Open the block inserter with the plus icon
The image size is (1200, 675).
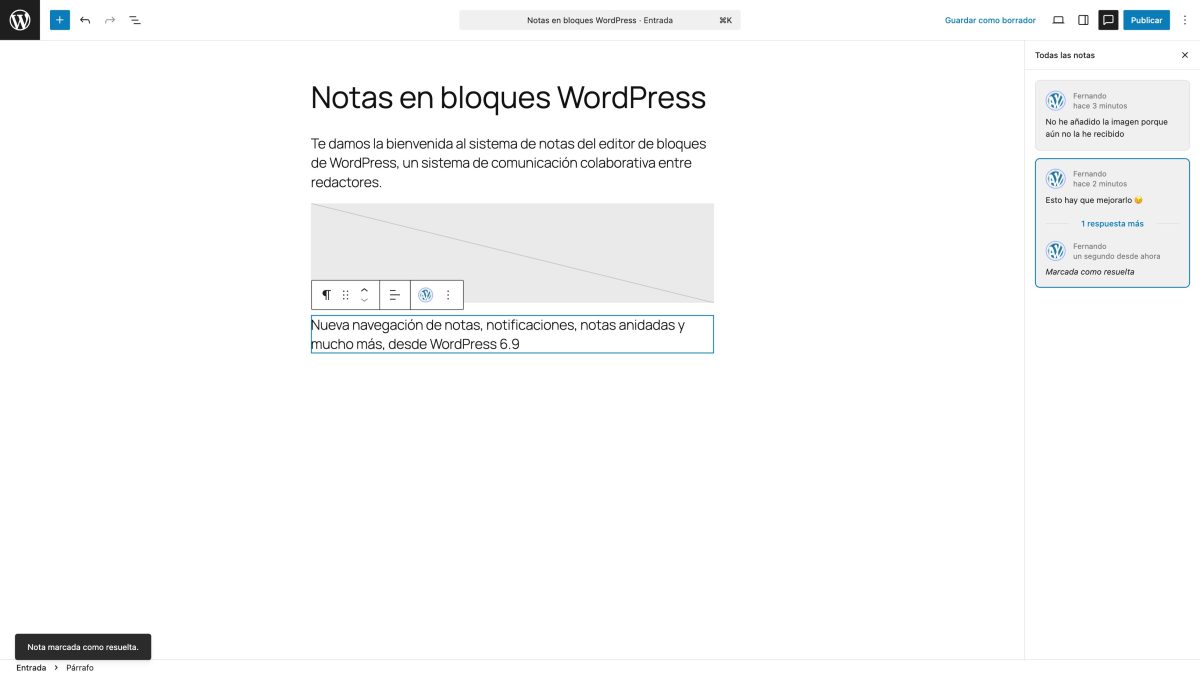[59, 19]
